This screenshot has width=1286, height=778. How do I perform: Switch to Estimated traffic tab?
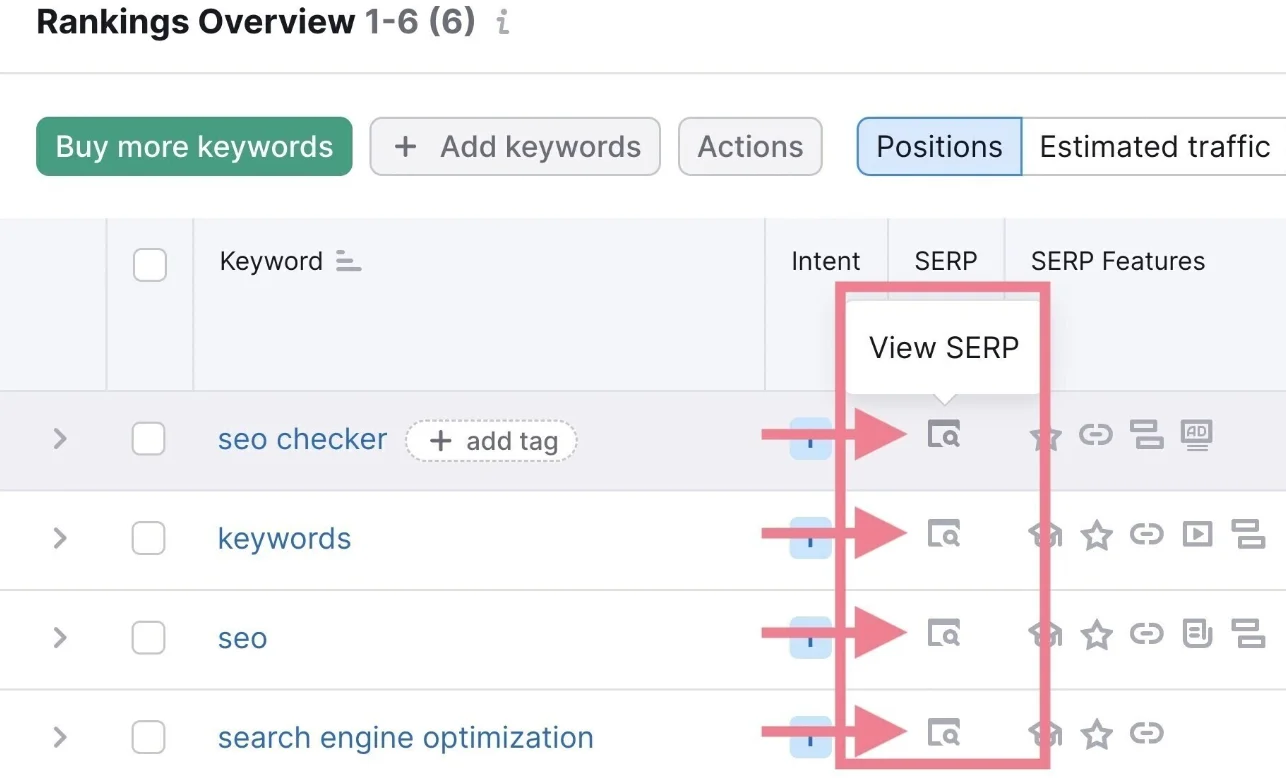click(1154, 147)
